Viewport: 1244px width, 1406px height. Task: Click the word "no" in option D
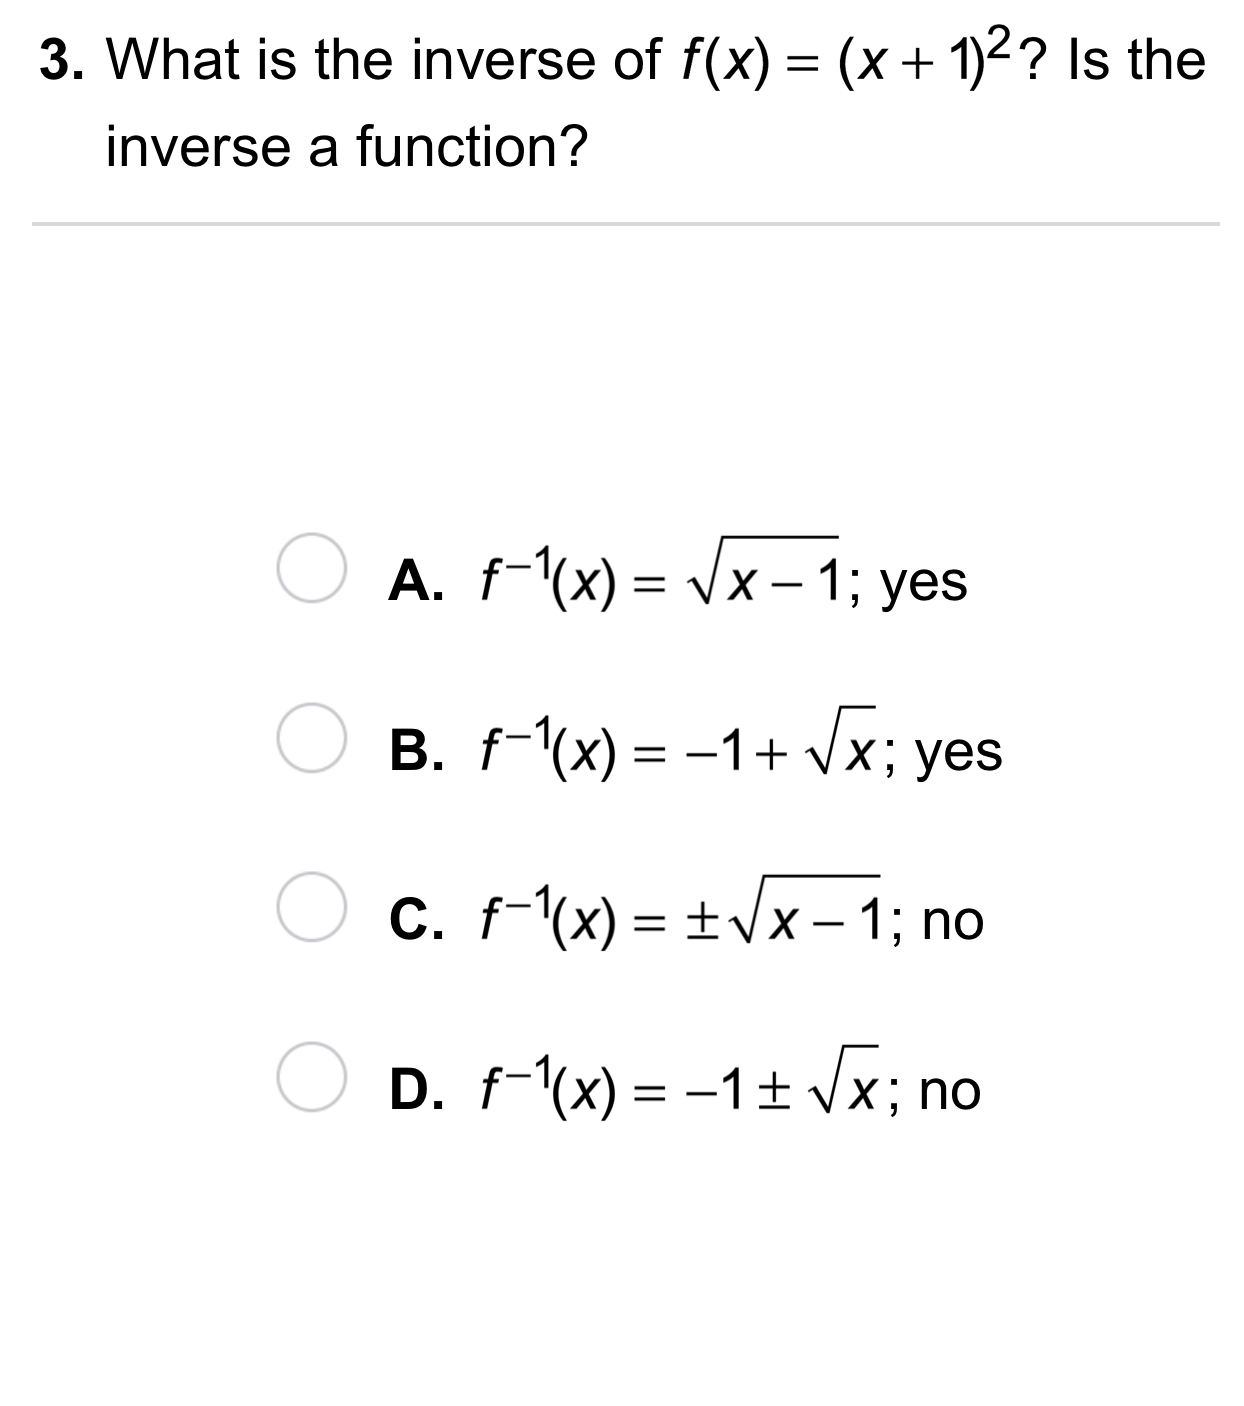[x=950, y=1092]
